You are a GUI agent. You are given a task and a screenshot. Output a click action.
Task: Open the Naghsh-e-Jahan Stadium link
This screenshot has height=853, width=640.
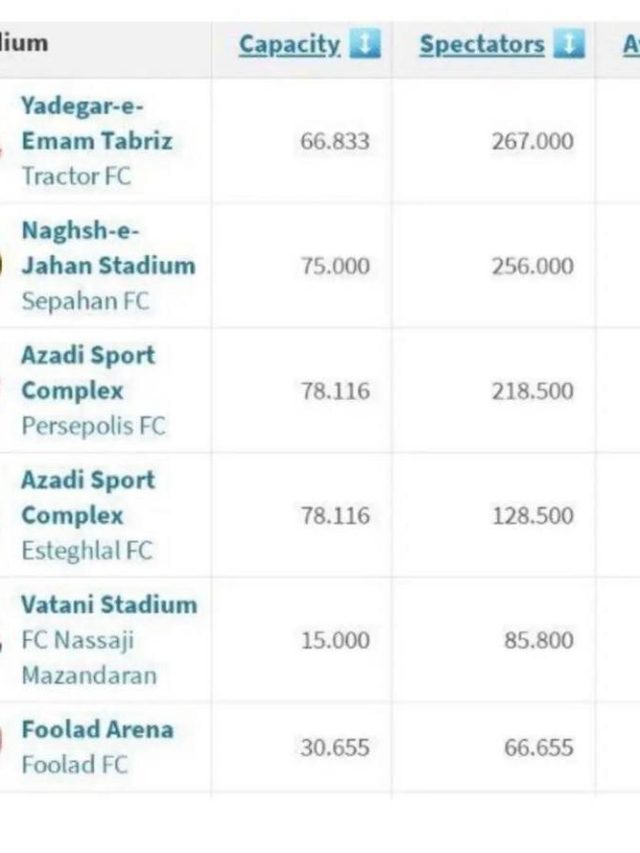[x=108, y=248]
